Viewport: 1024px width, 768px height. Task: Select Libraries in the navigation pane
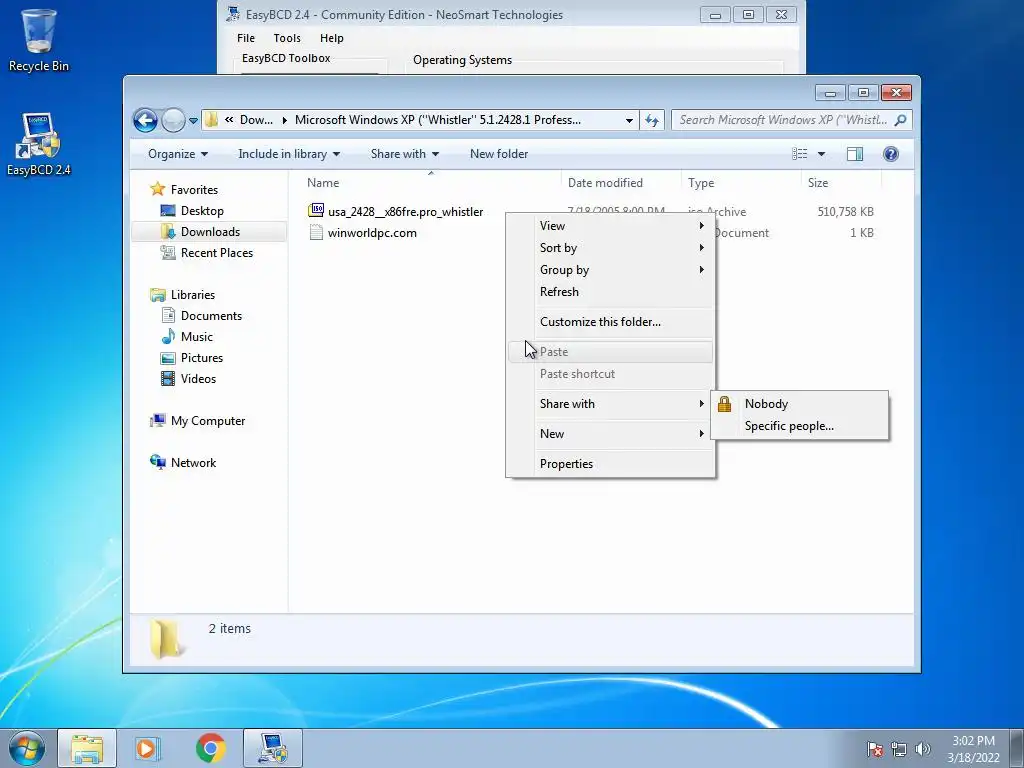193,295
